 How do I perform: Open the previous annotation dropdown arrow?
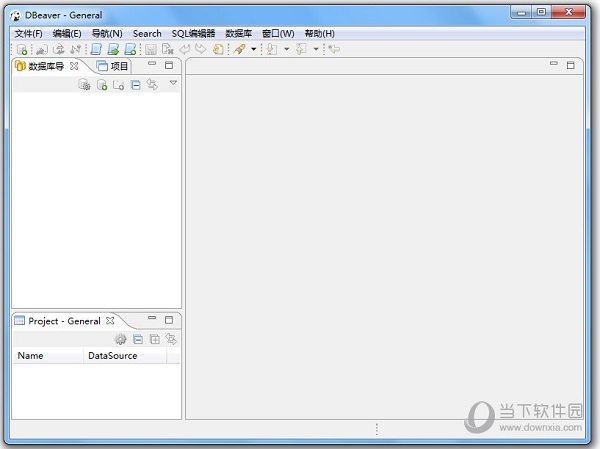point(316,49)
